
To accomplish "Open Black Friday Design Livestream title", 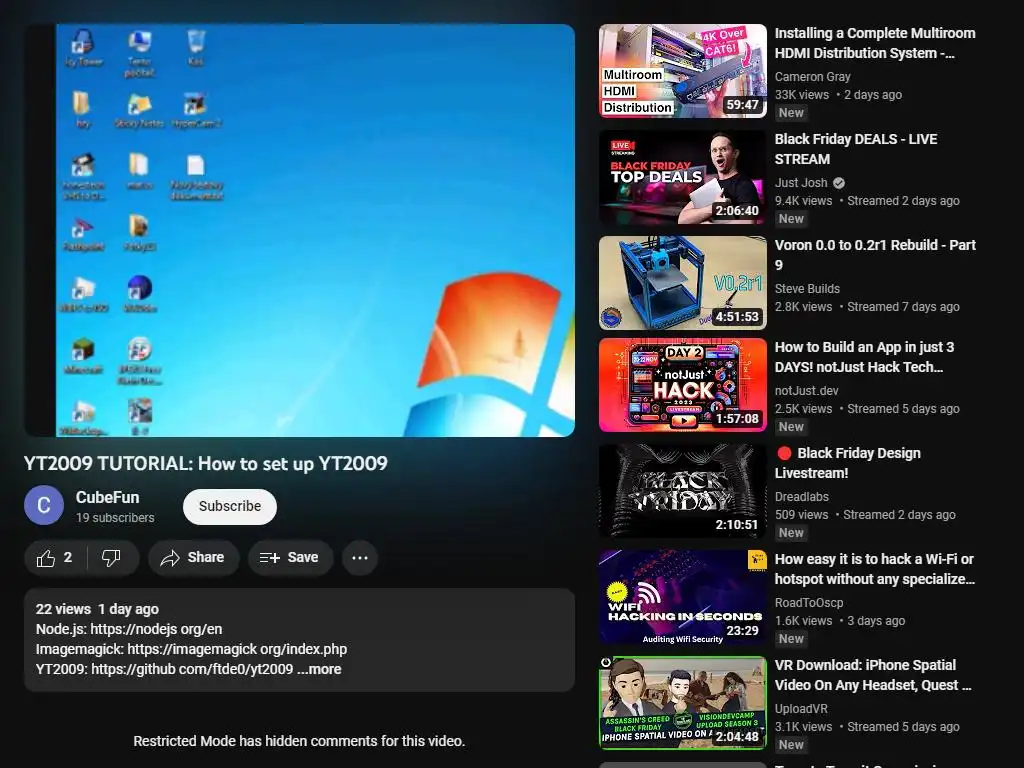I will point(848,463).
